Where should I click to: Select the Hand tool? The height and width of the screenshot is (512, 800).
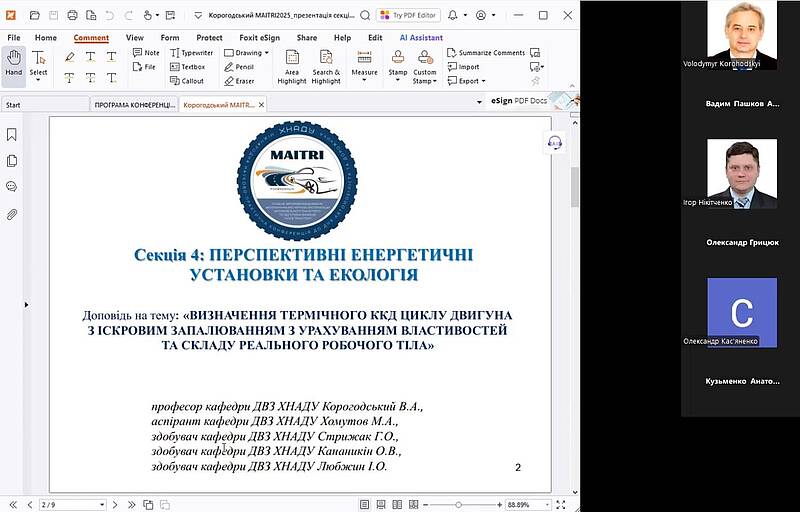point(13,62)
